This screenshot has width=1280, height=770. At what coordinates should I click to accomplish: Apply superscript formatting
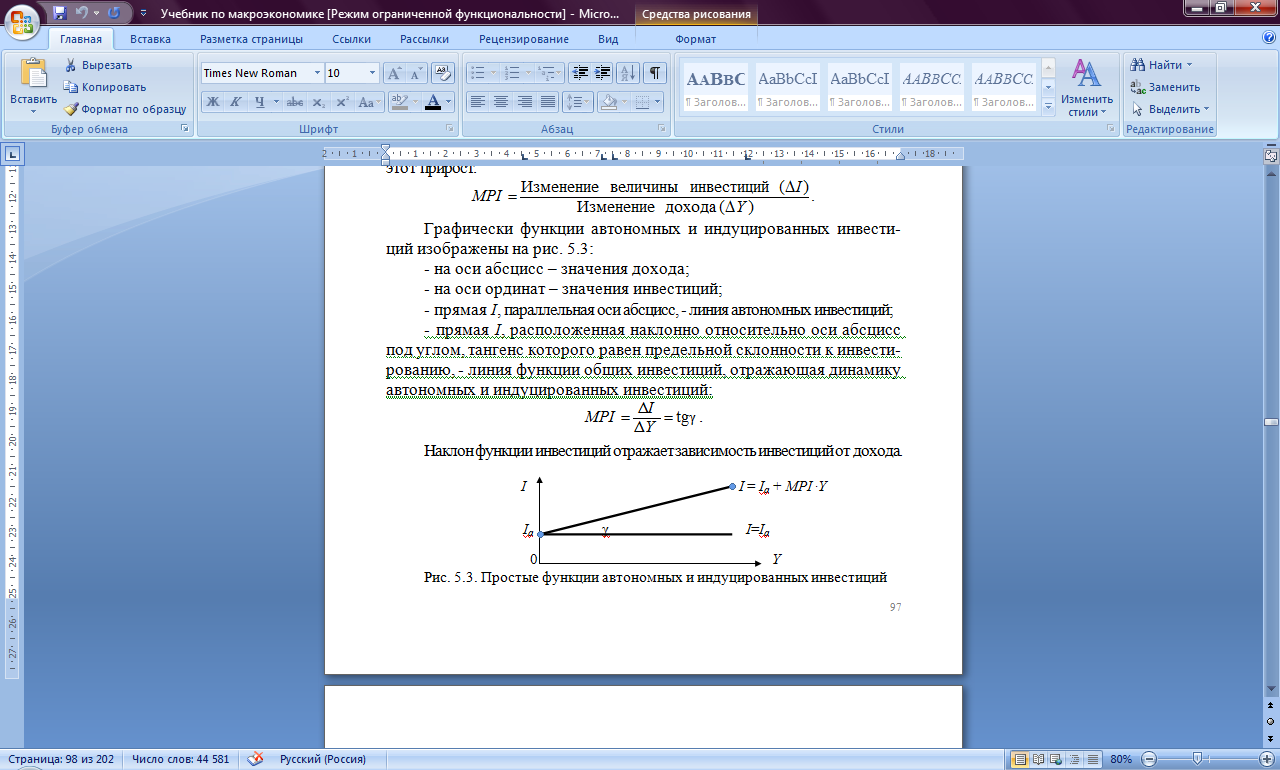[342, 102]
